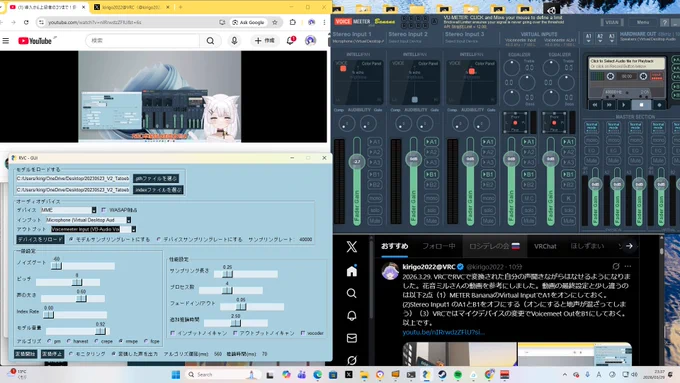Image resolution: width=680 pixels, height=383 pixels.
Task: Check the vocoder checkbox
Action: click(303, 333)
